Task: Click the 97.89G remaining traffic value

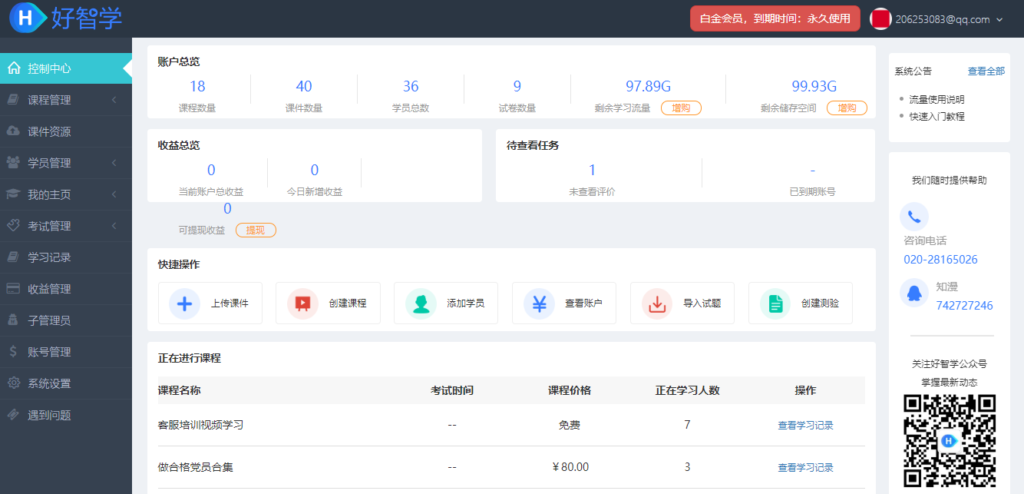Action: (x=648, y=86)
